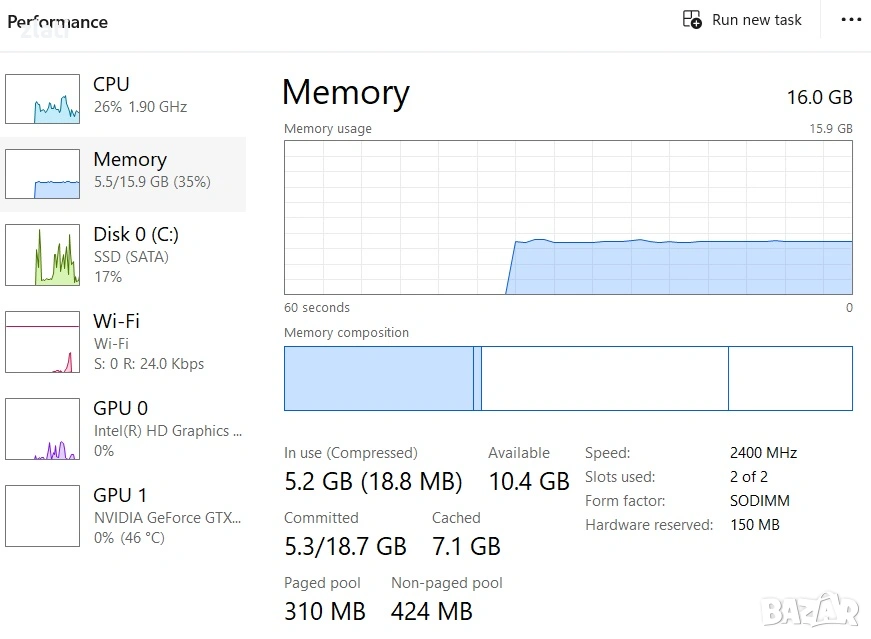The width and height of the screenshot is (871, 639).
Task: Select the CPU usage mini graph thumbnail
Action: tap(42, 98)
